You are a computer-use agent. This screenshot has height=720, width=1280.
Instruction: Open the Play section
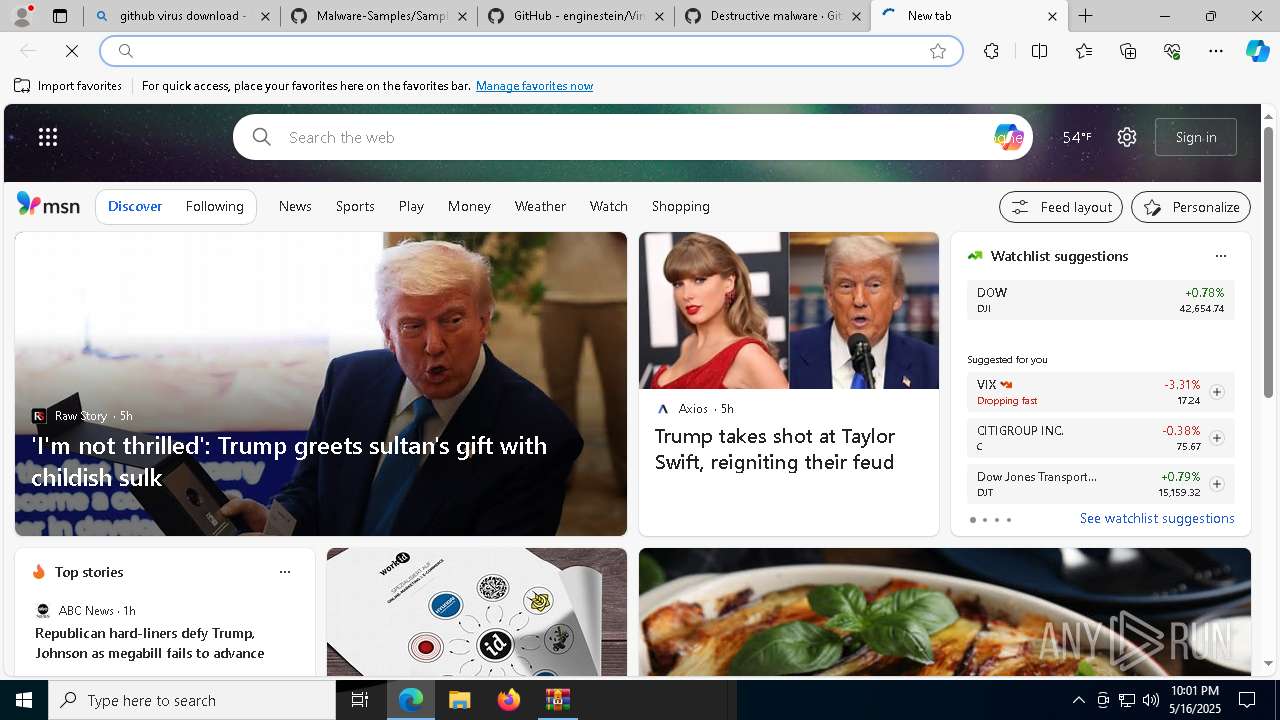[x=411, y=206]
